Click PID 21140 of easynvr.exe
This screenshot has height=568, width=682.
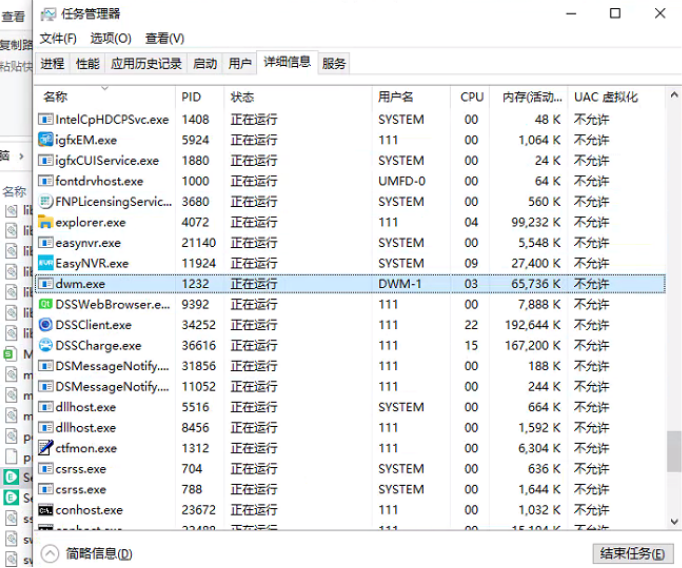[198, 243]
